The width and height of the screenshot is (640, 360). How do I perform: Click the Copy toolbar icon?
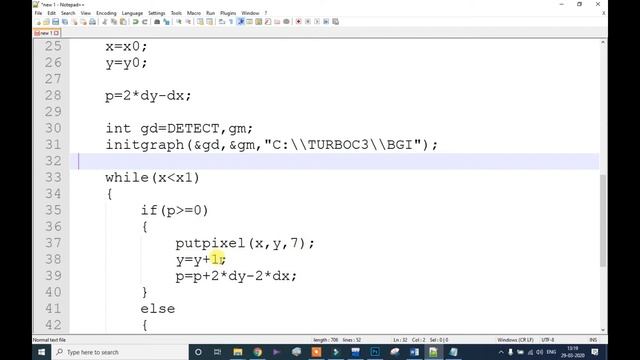(114, 22)
